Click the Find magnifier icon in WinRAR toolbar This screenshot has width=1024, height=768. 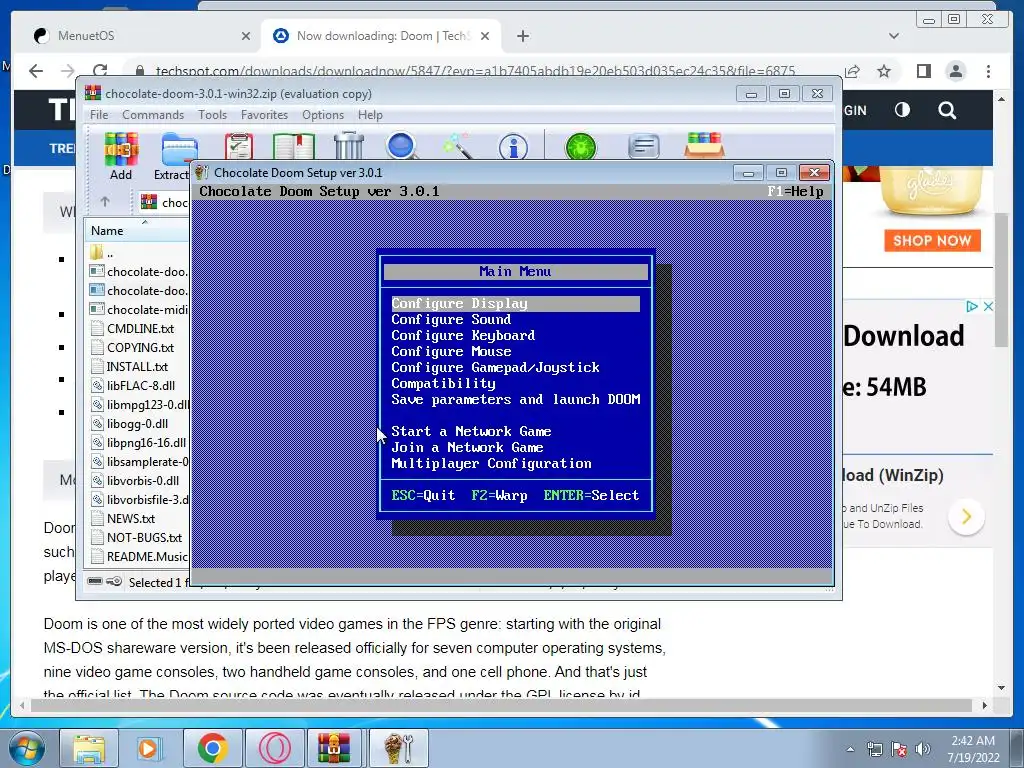tap(402, 146)
